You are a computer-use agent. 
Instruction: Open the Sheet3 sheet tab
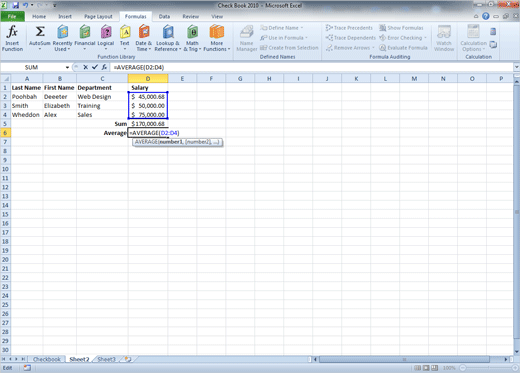pos(106,359)
